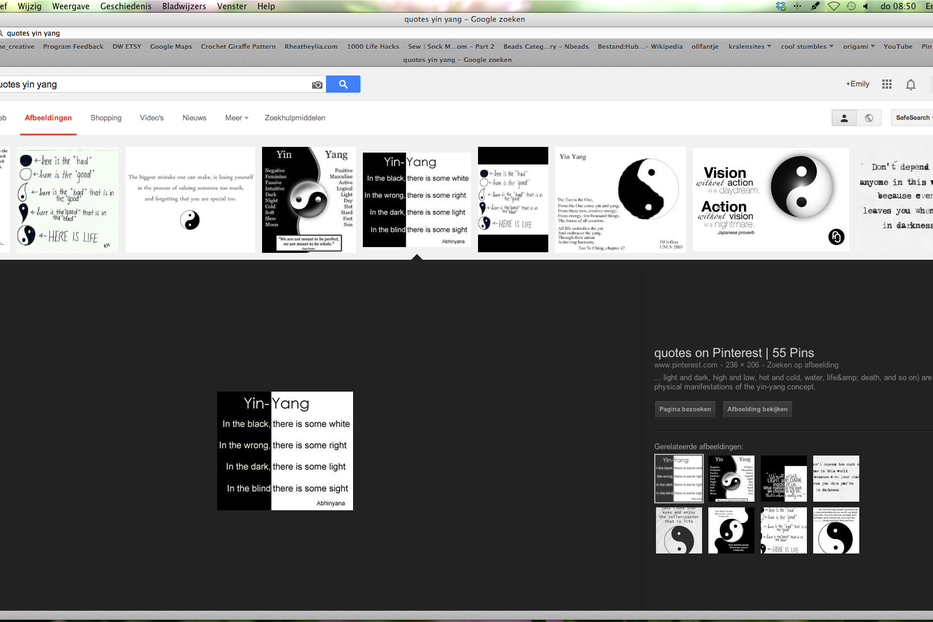Open the notifications bell
The image size is (933, 622).
pyautogui.click(x=910, y=85)
